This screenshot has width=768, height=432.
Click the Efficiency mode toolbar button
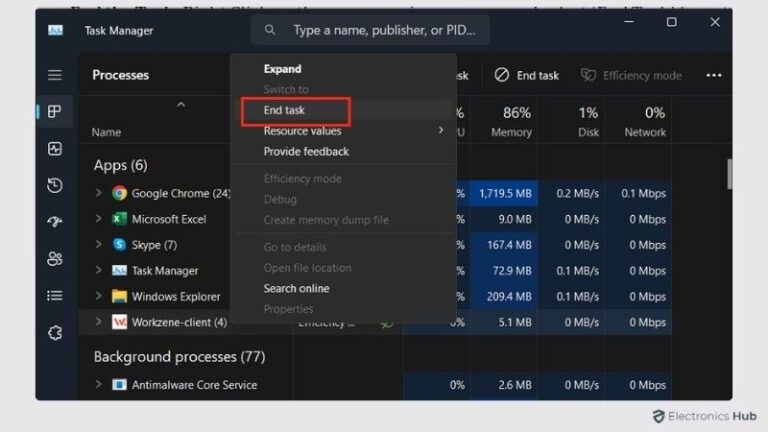(631, 75)
